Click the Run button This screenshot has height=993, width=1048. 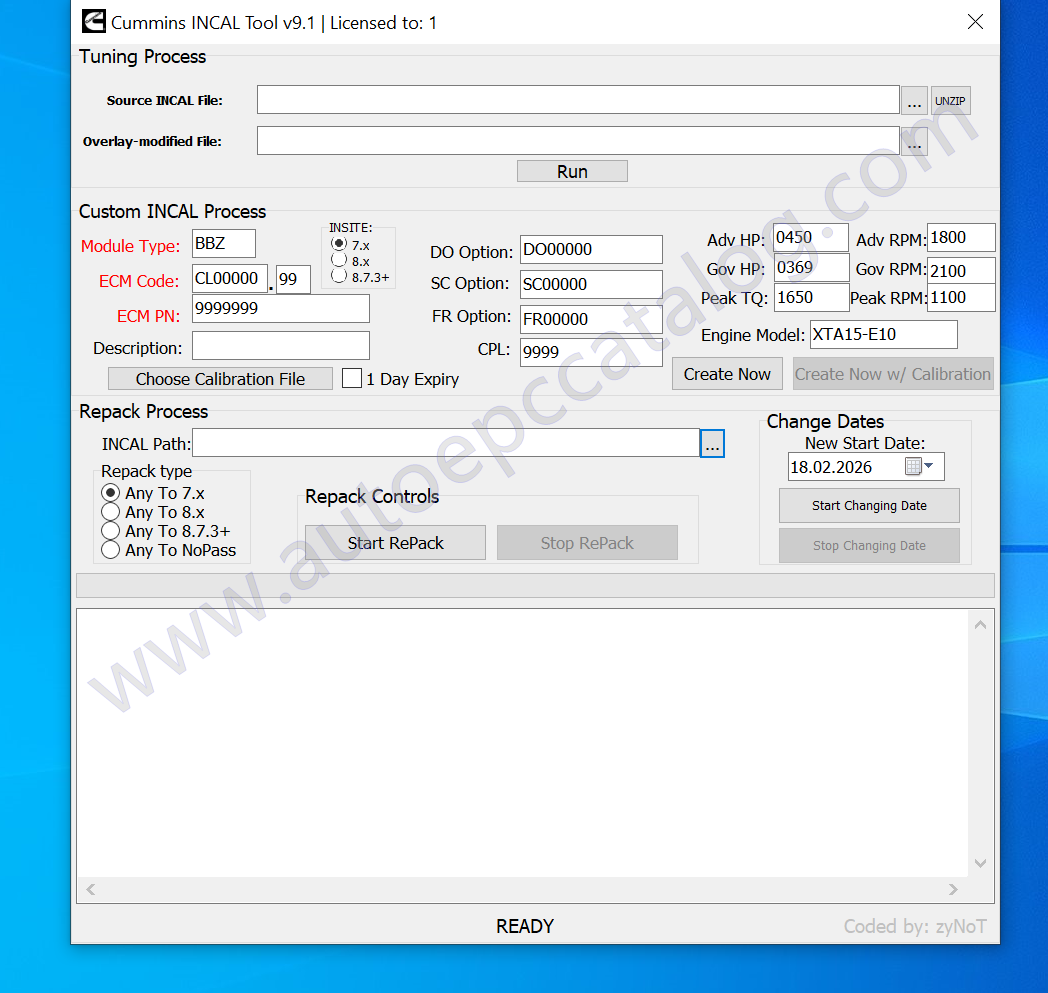click(x=572, y=170)
